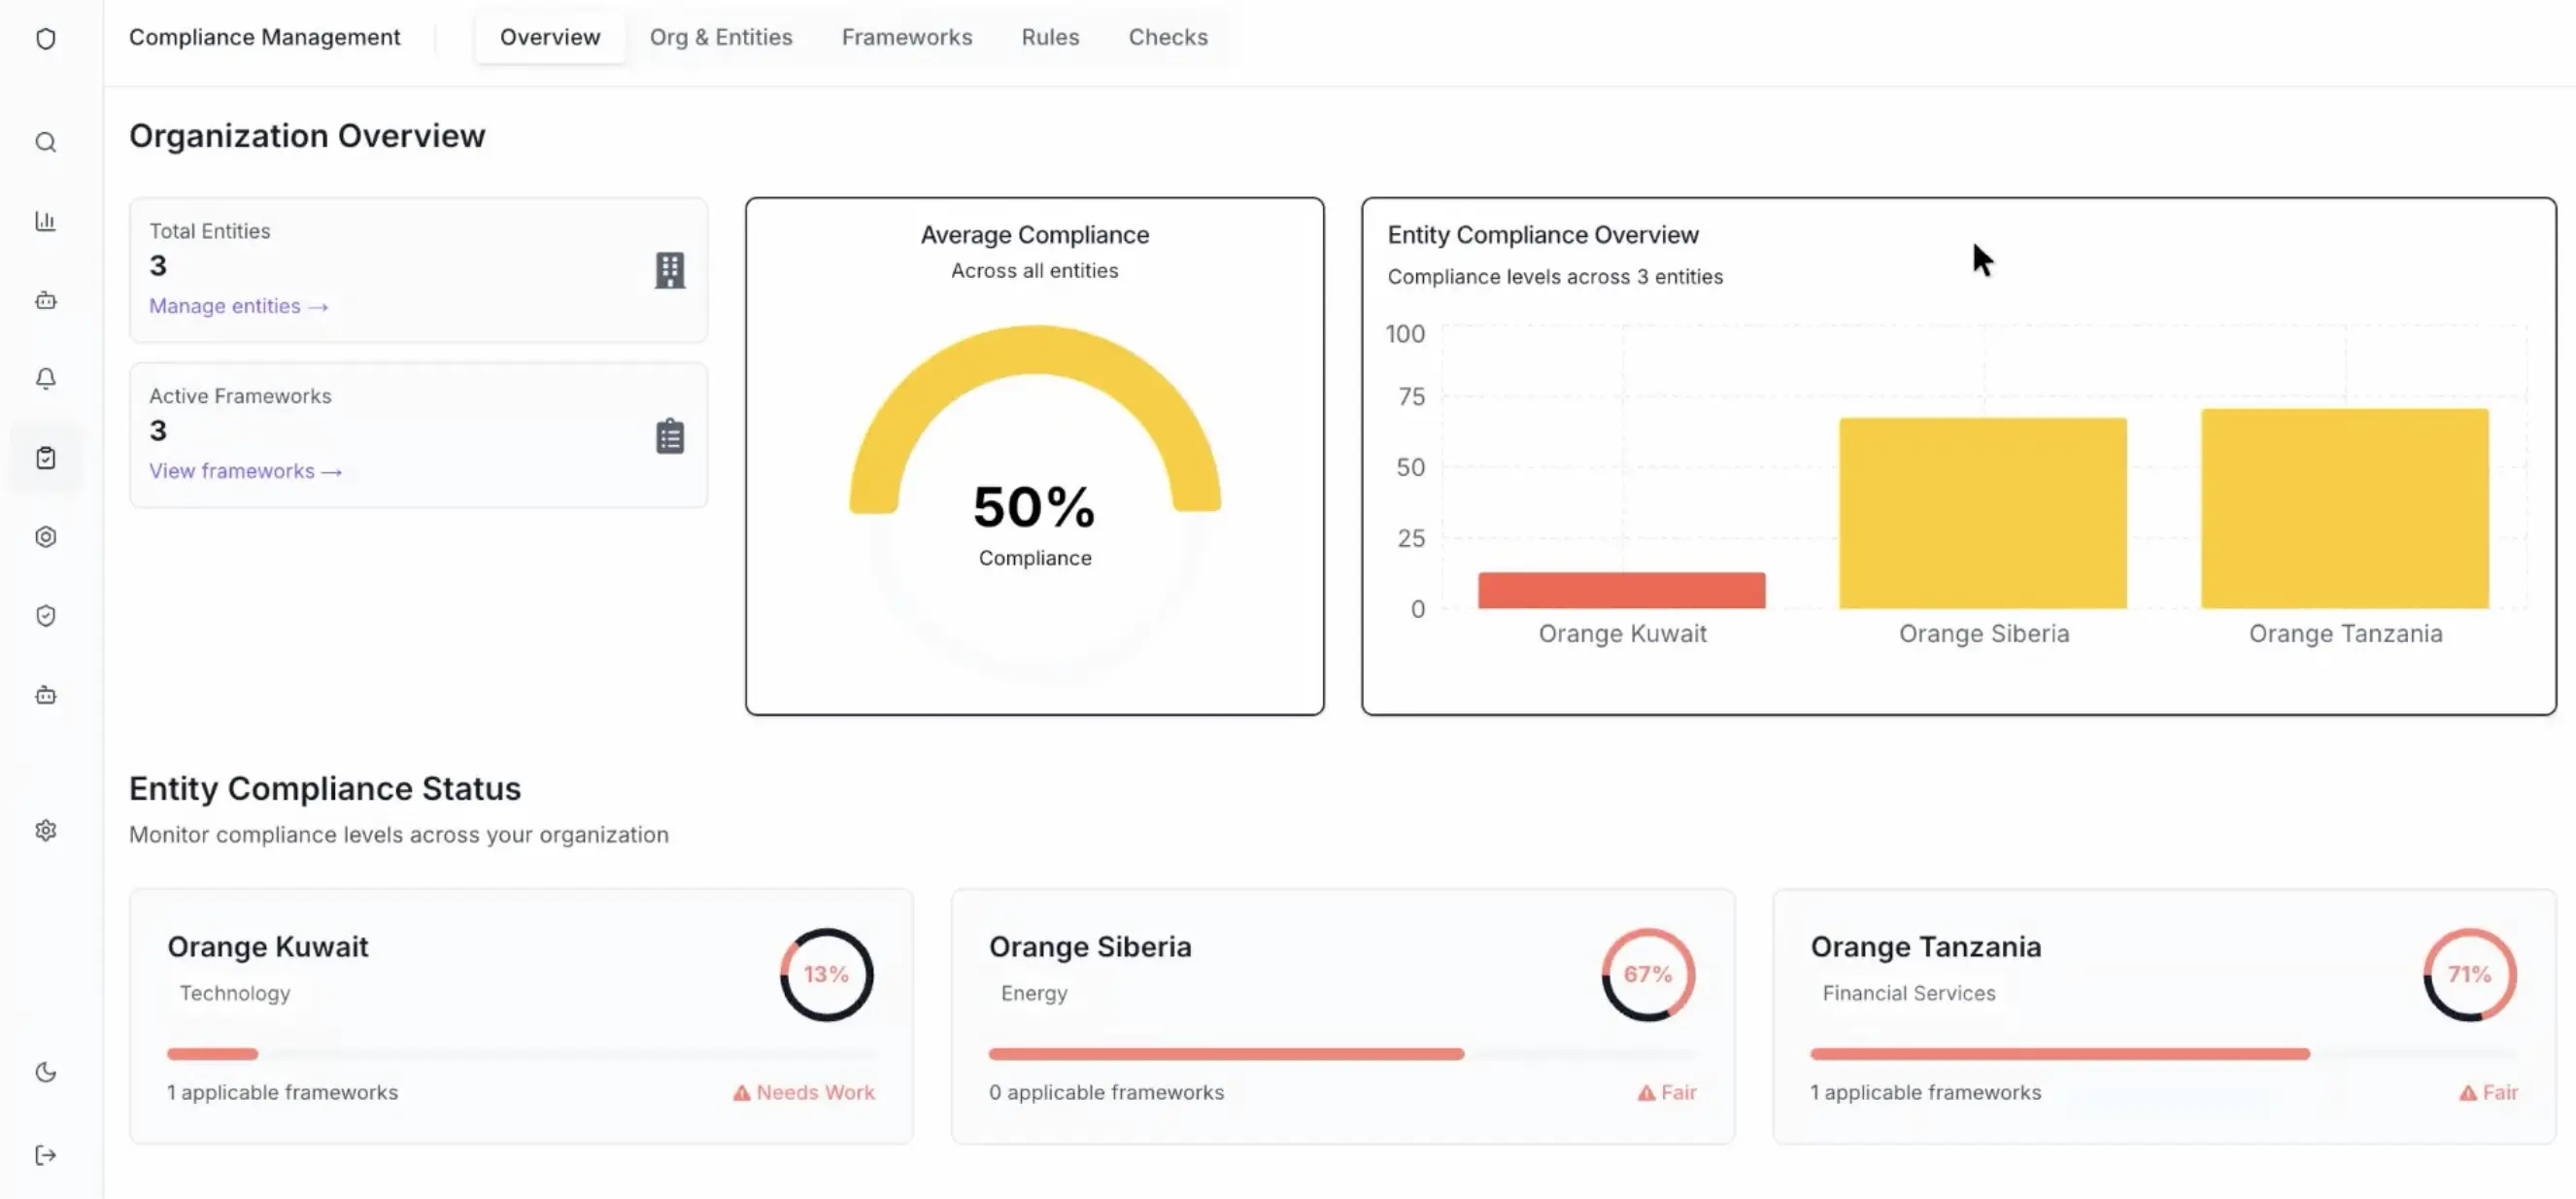Switch to the Checks tab
Viewport: 2576px width, 1199px height.
pos(1167,37)
